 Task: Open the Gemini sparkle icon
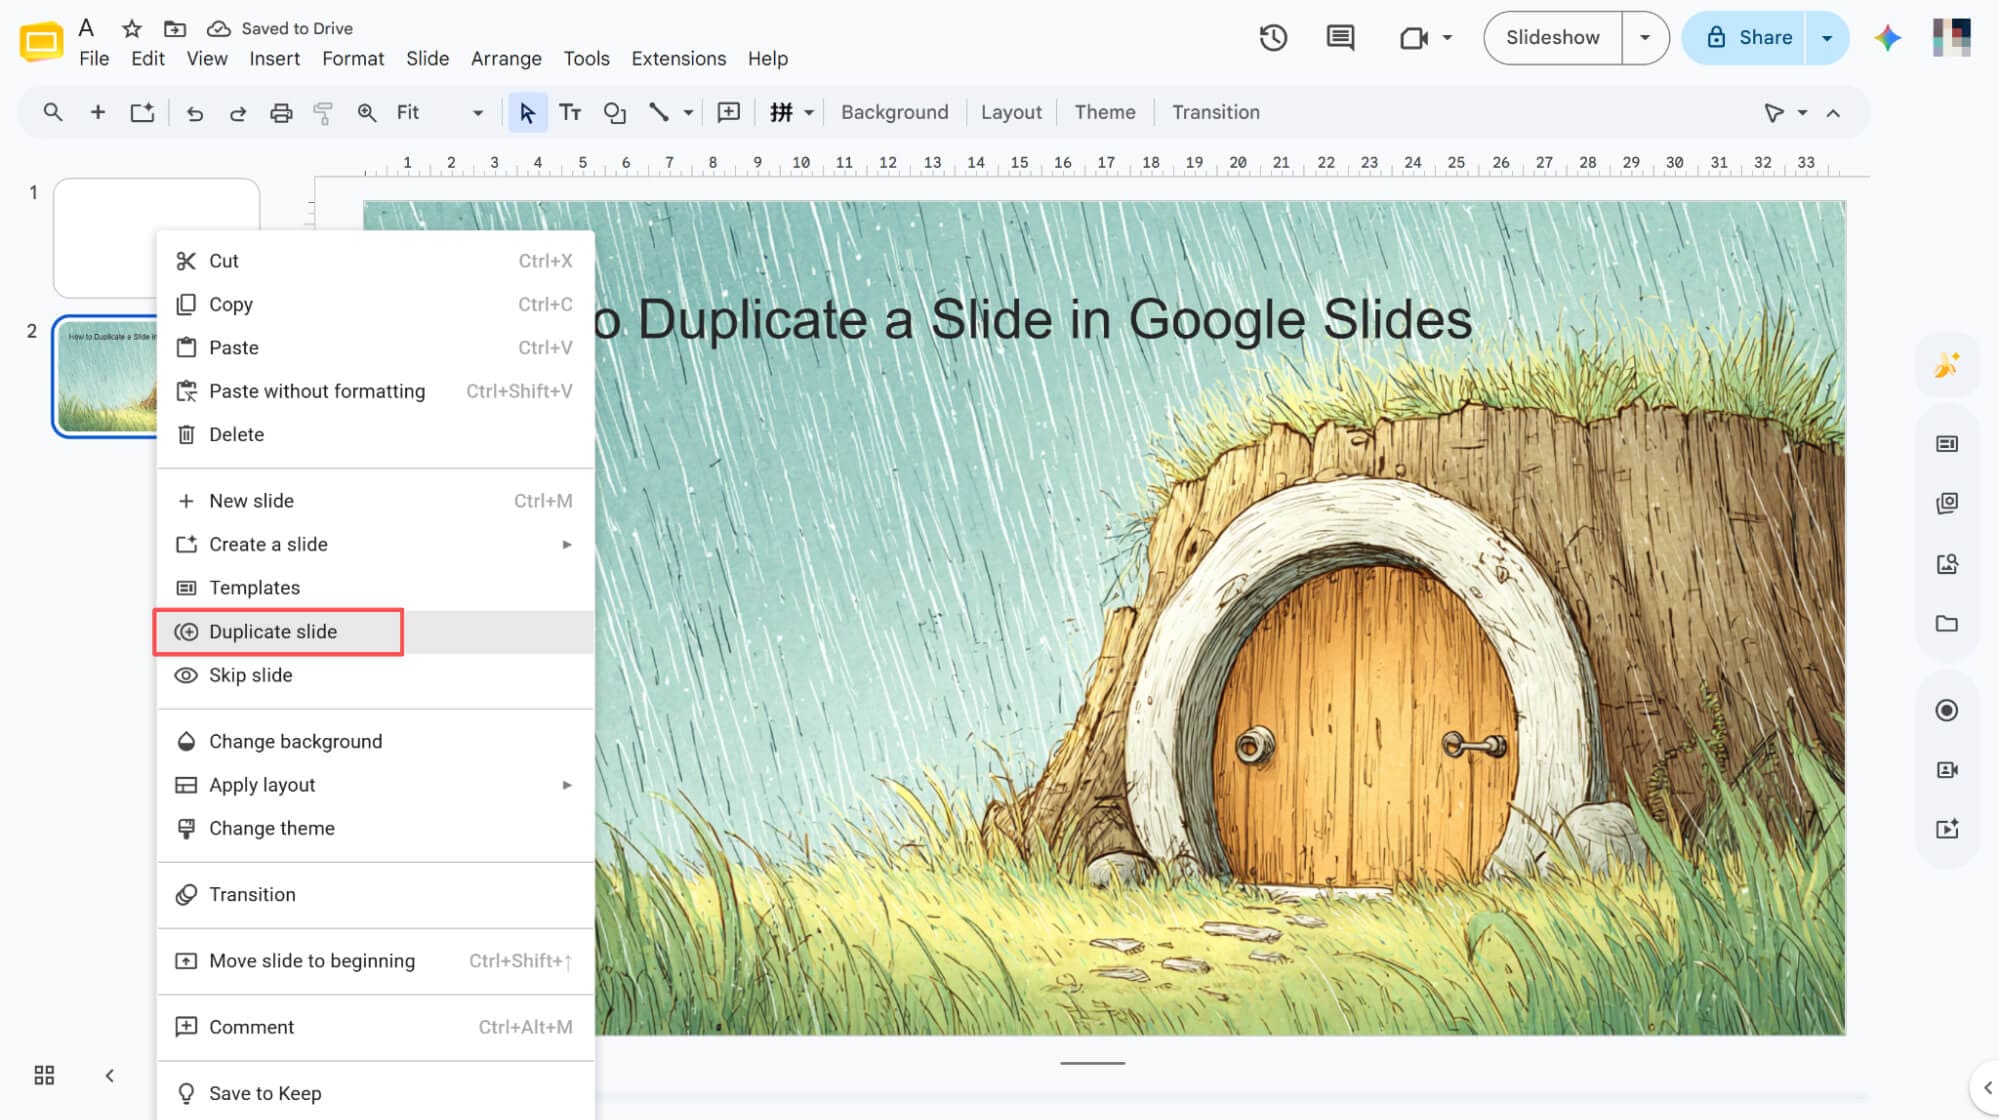coord(1887,38)
